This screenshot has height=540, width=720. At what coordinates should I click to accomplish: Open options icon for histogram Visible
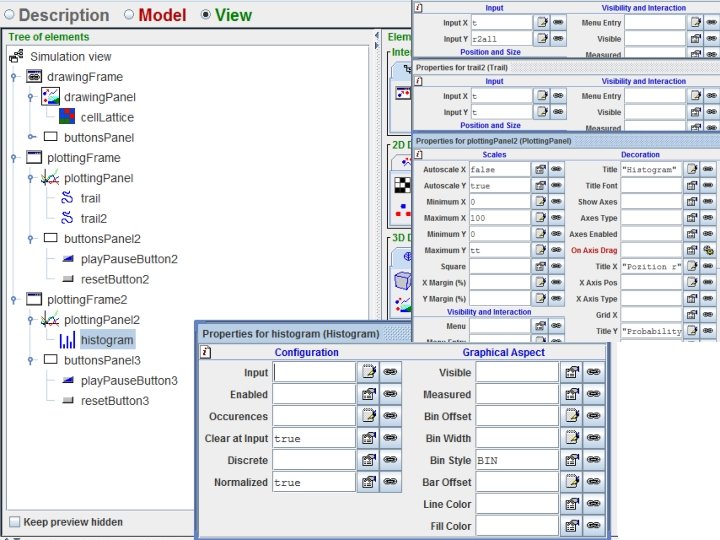click(x=572, y=371)
